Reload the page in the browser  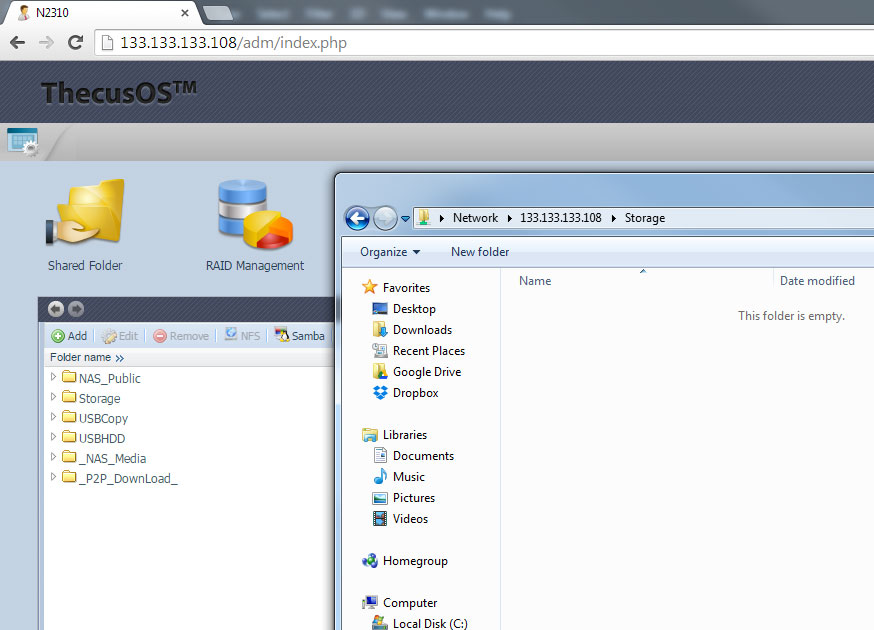[x=75, y=43]
